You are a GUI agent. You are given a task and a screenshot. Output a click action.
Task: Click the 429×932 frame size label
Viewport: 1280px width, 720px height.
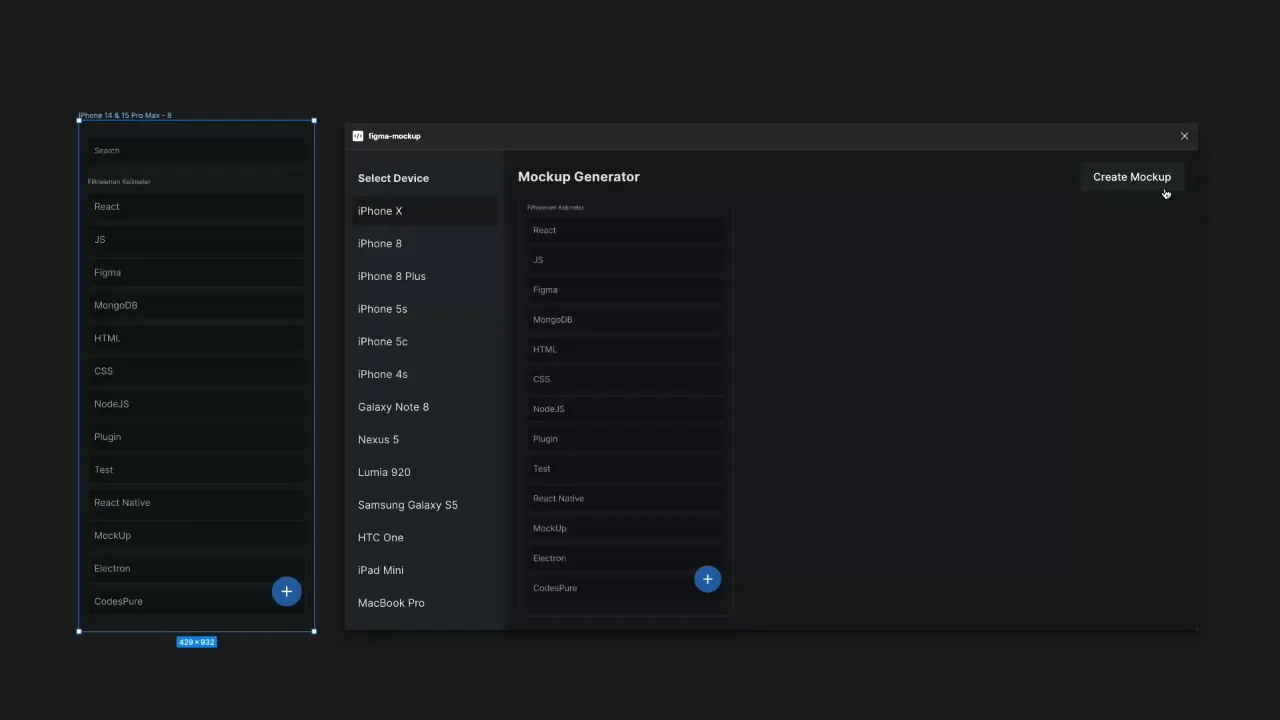tap(196, 642)
